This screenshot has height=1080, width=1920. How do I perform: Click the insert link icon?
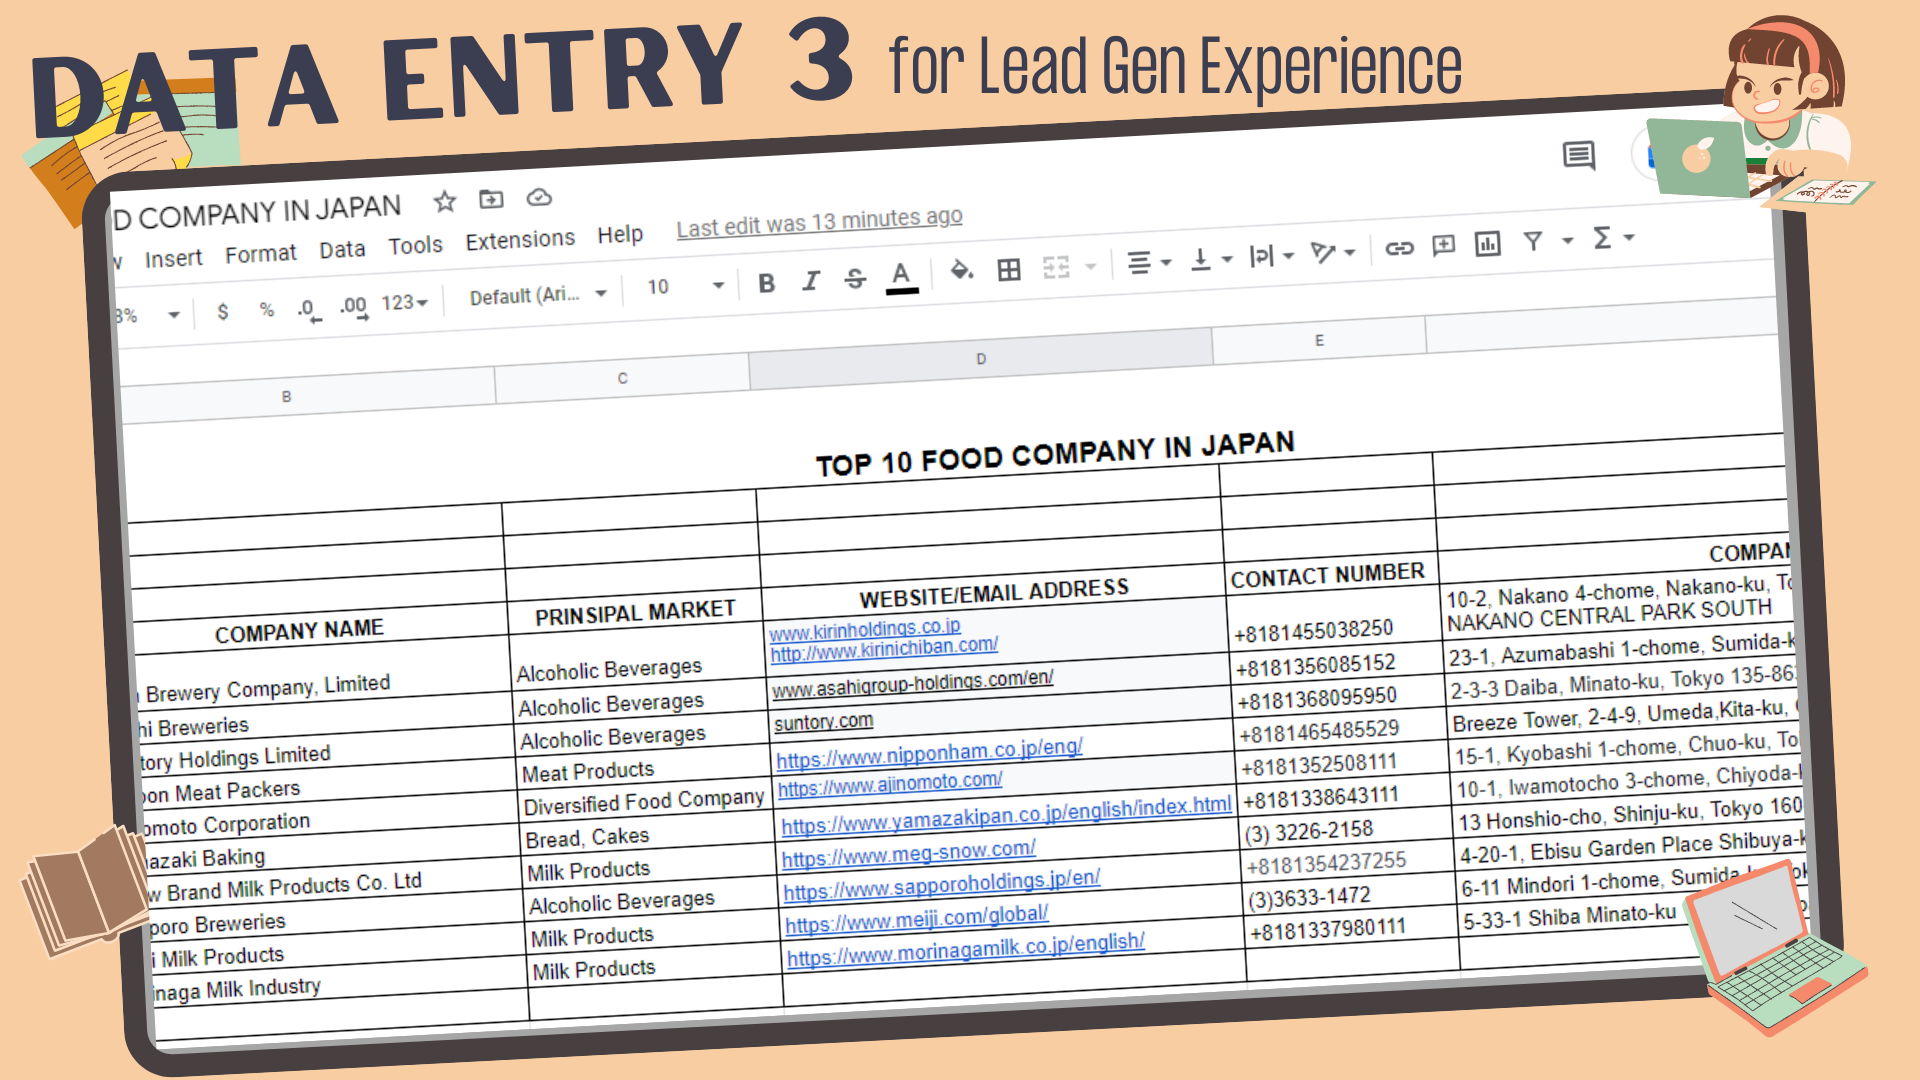click(1399, 248)
